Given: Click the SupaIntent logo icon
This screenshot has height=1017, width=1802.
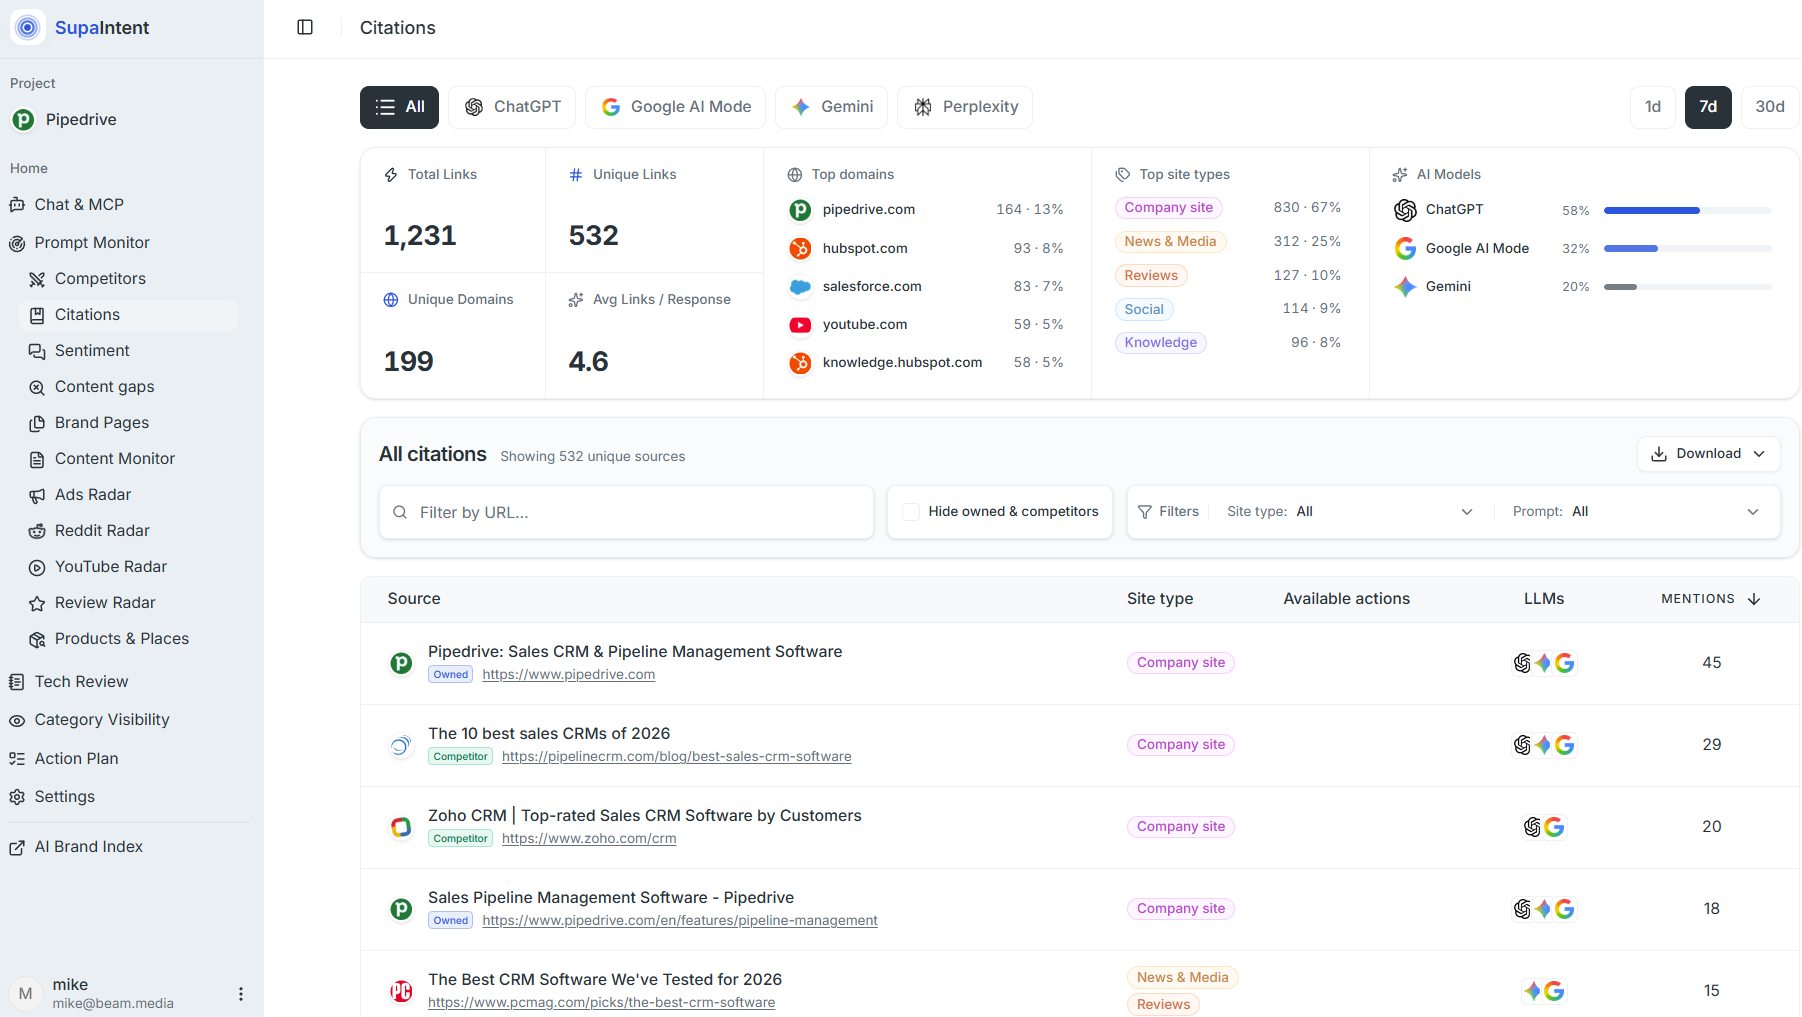Looking at the screenshot, I should 27,27.
